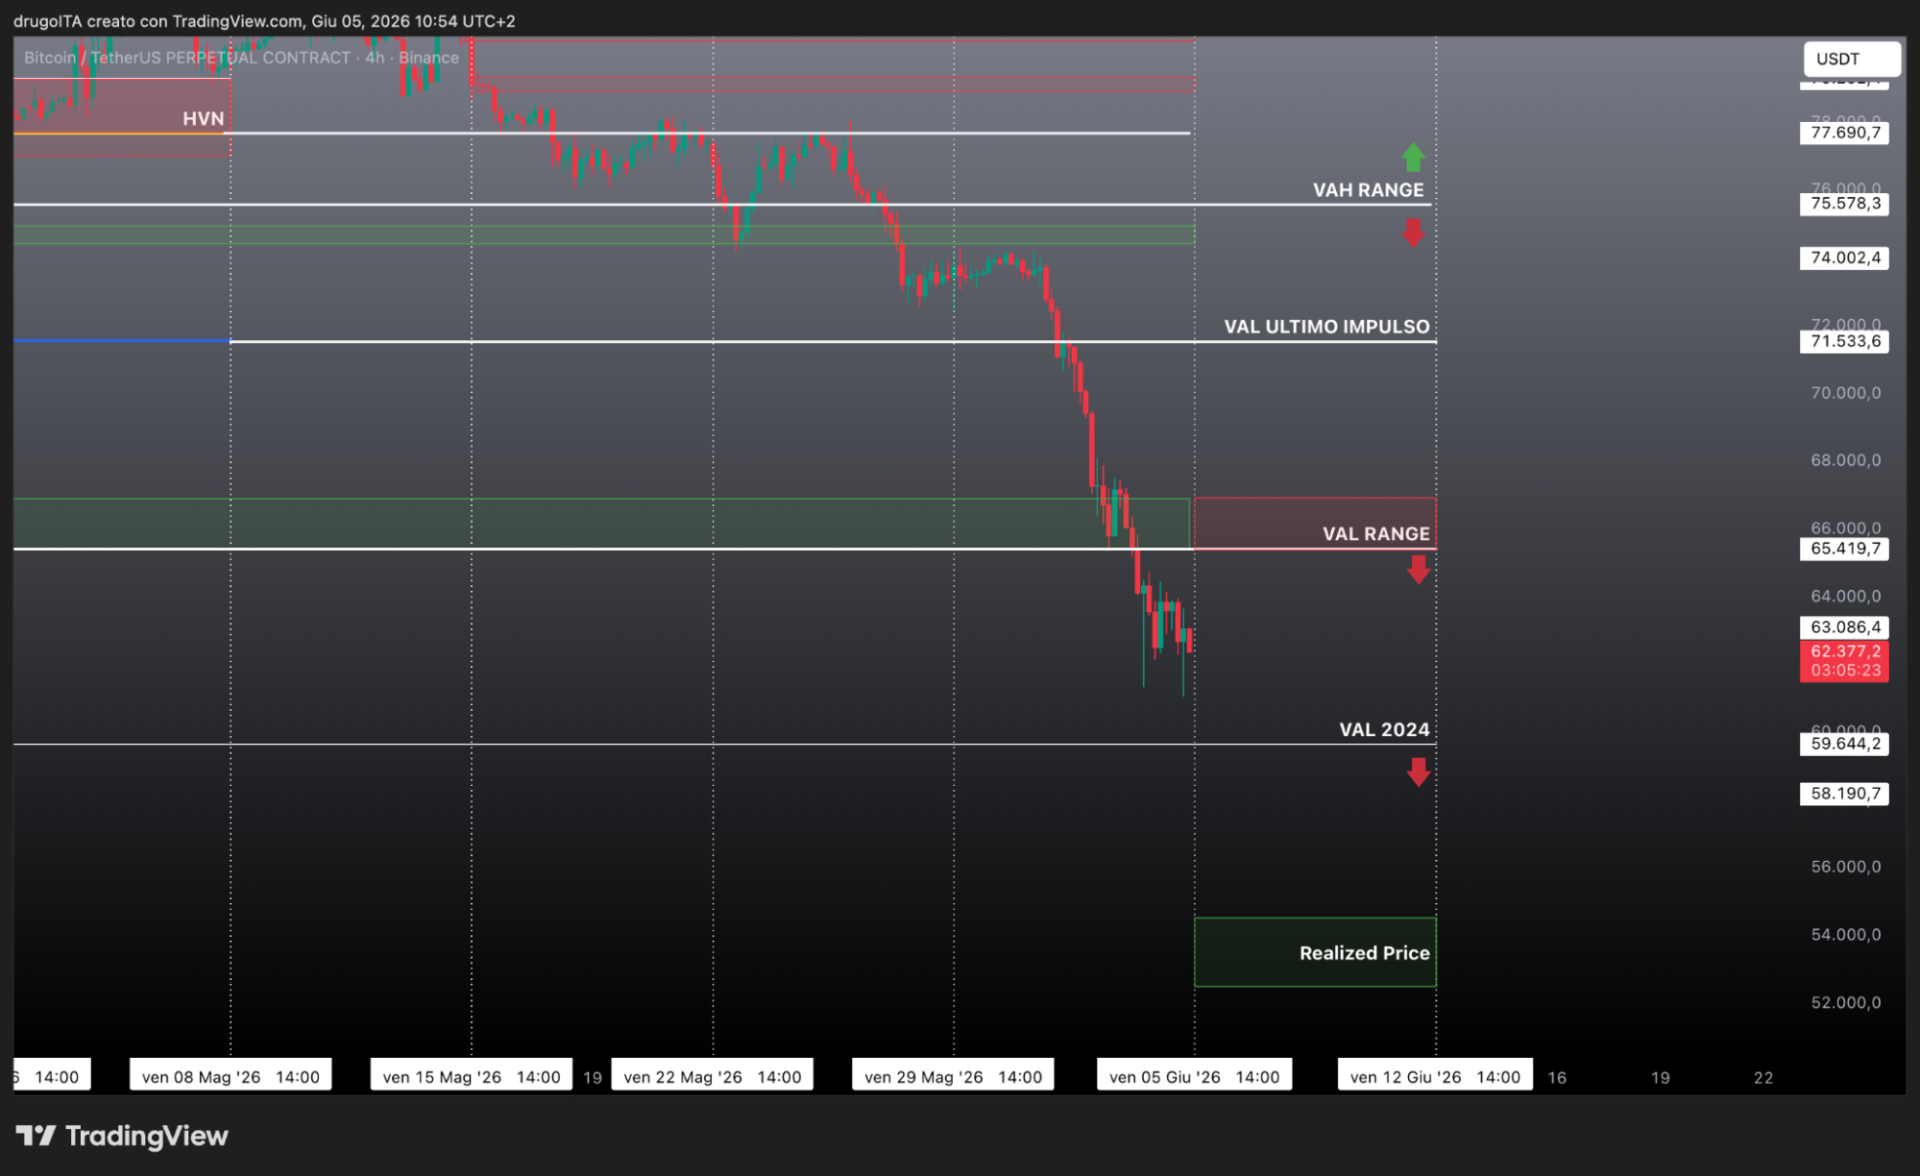The width and height of the screenshot is (1920, 1176).
Task: Click the VAL ULTIMO IMPULSO label
Action: click(1326, 327)
